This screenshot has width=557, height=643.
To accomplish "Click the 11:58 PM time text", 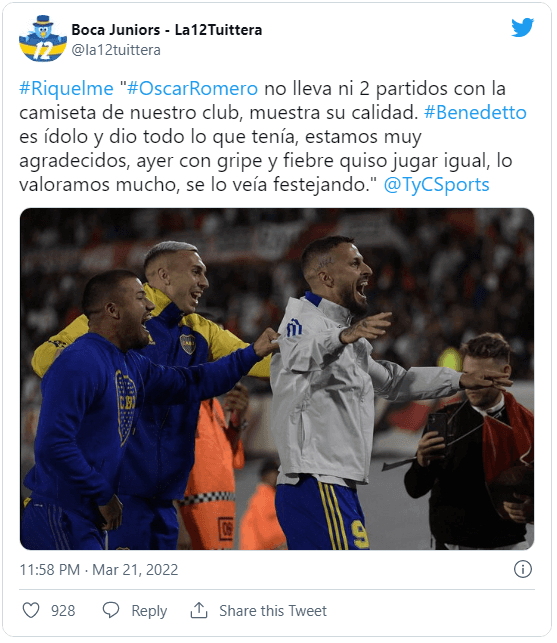I will 50,570.
